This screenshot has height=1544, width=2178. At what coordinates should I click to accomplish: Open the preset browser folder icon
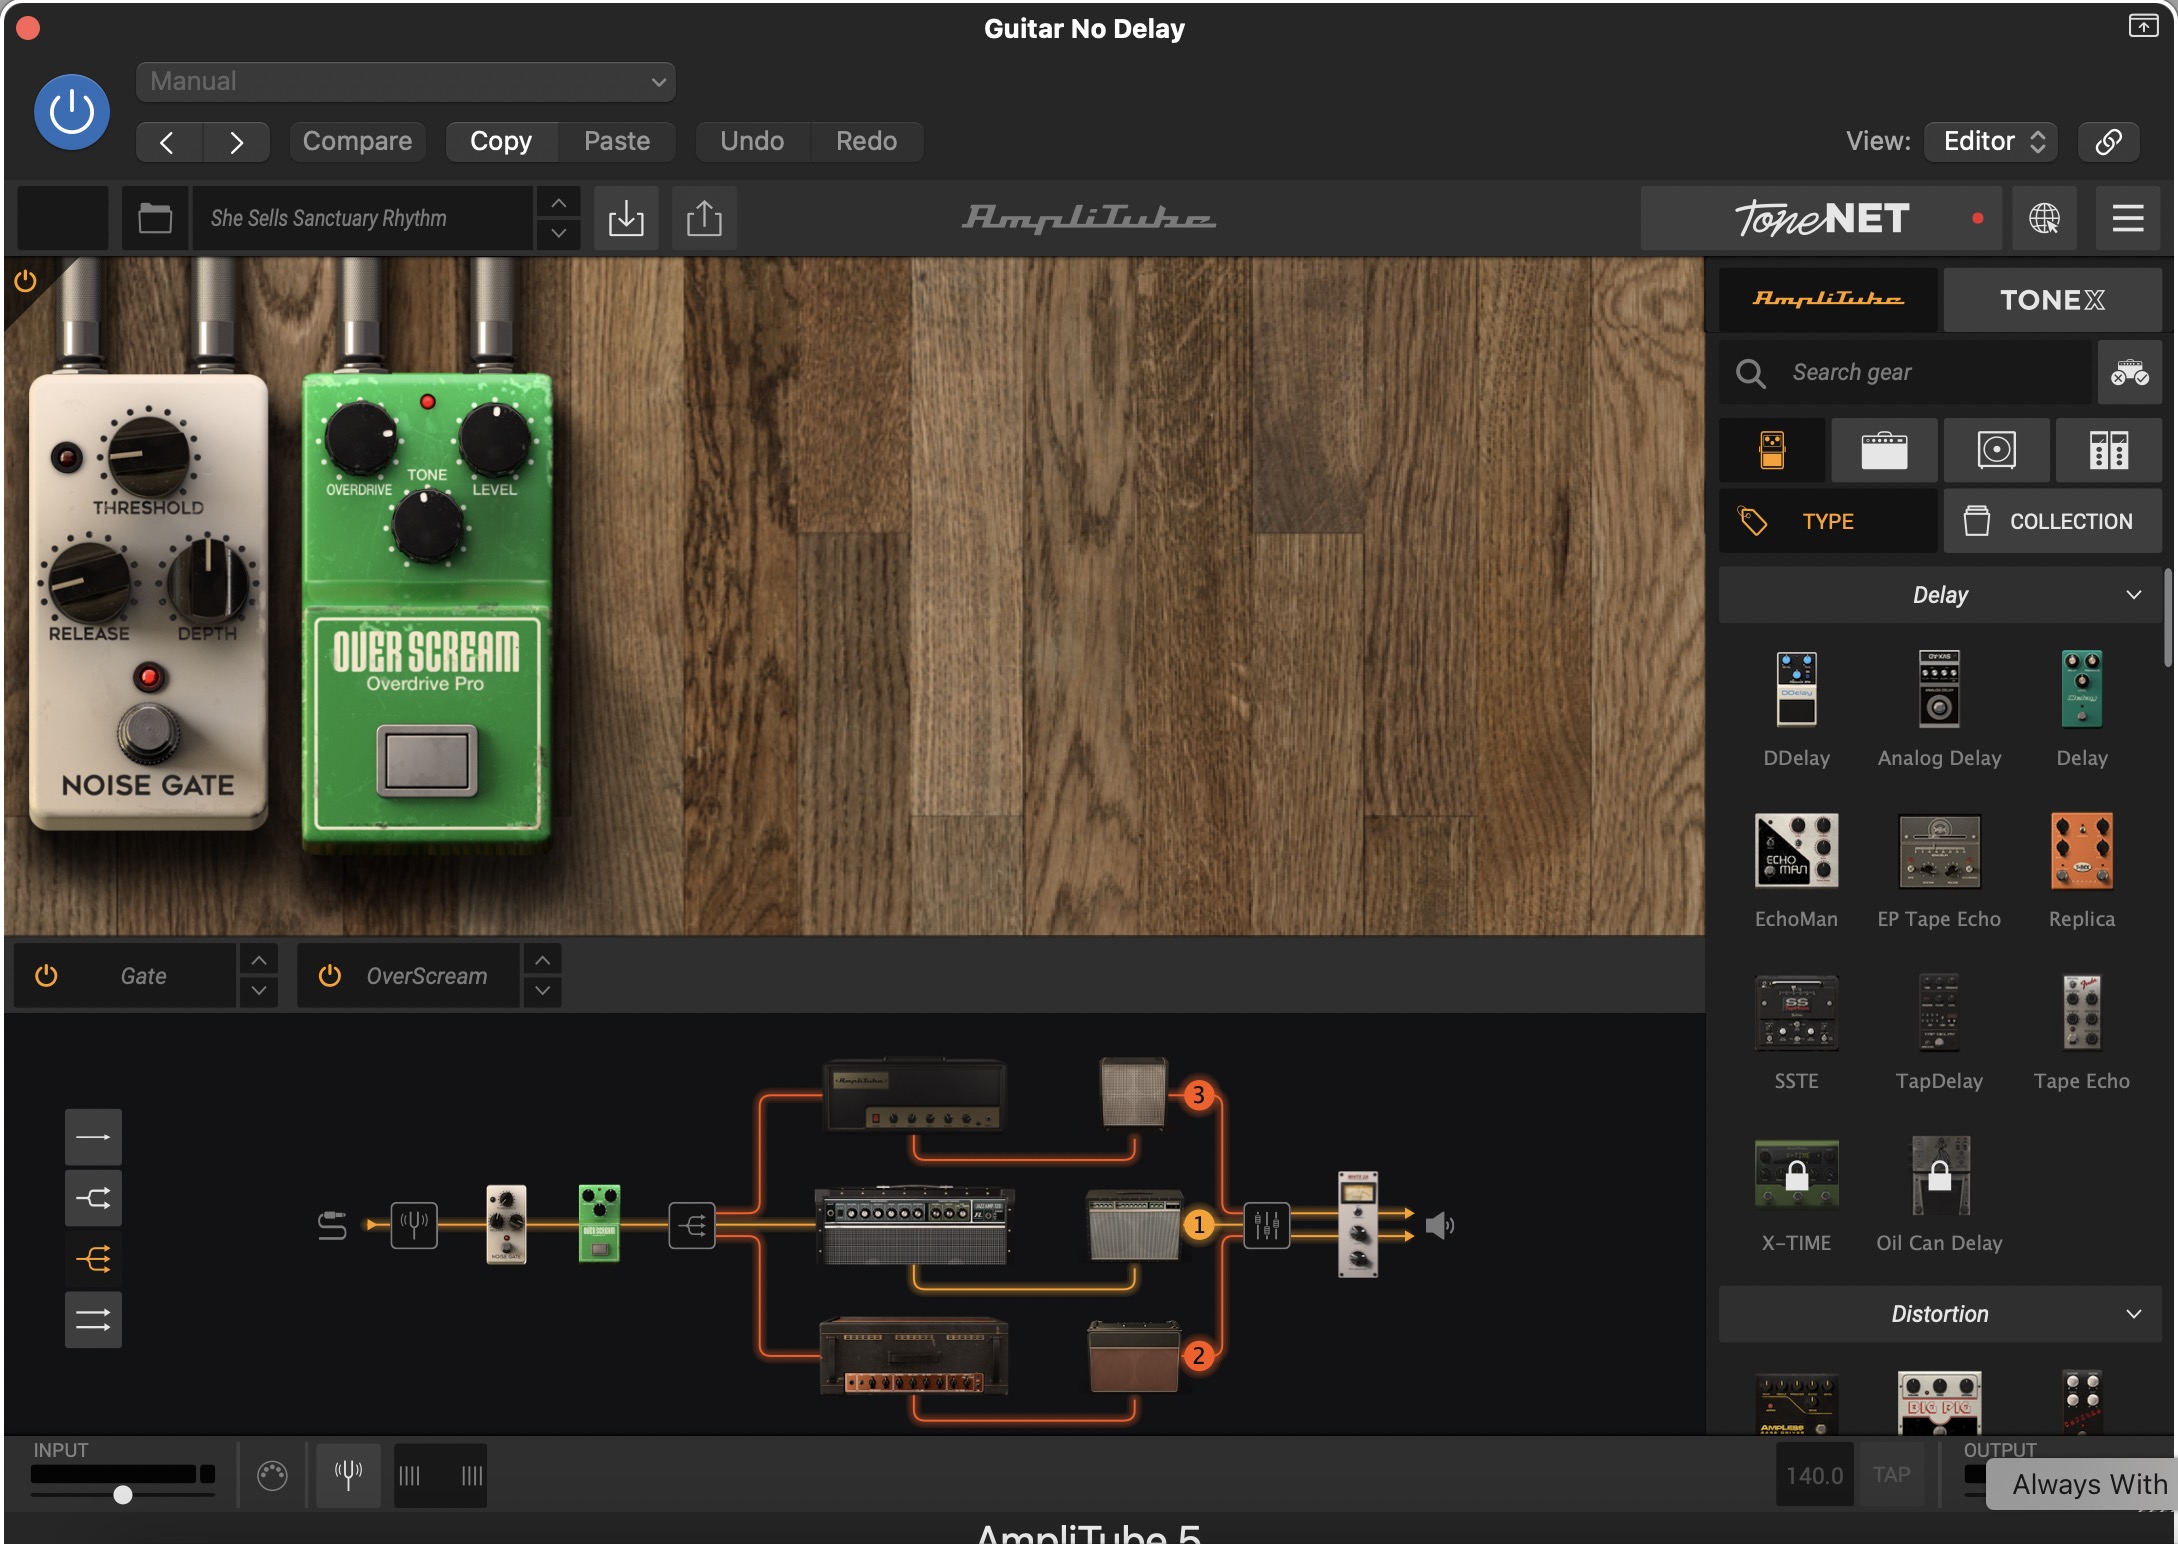[155, 218]
